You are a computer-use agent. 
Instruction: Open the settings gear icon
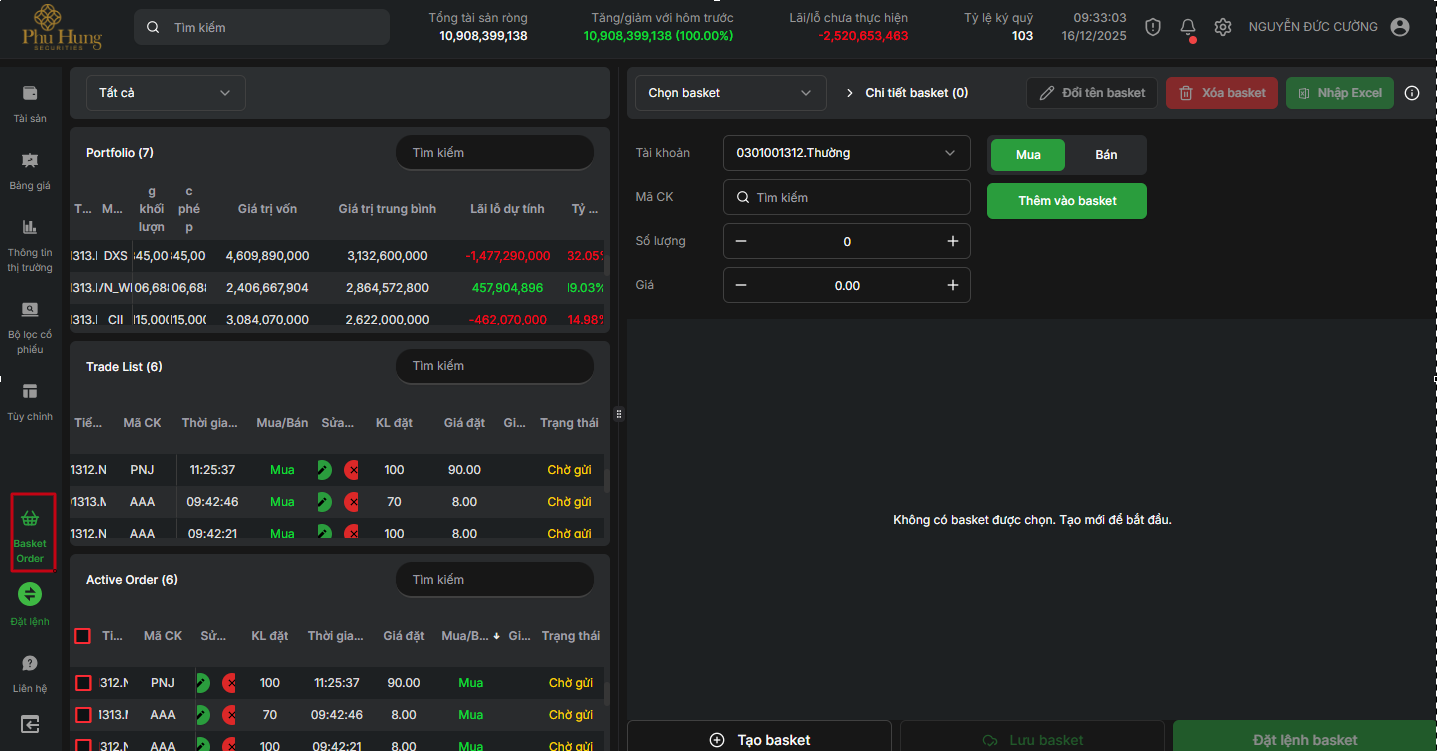[1222, 27]
